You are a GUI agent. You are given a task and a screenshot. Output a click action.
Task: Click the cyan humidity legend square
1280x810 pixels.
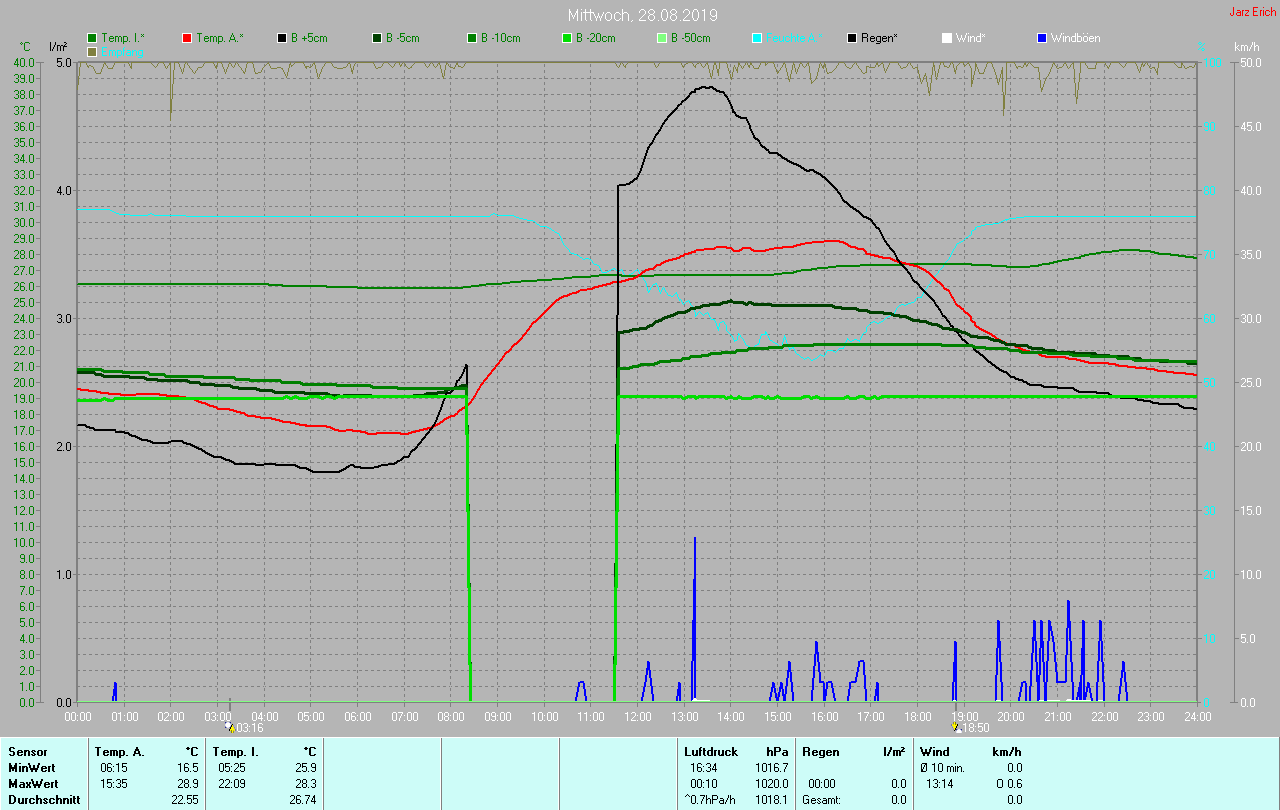(x=757, y=38)
